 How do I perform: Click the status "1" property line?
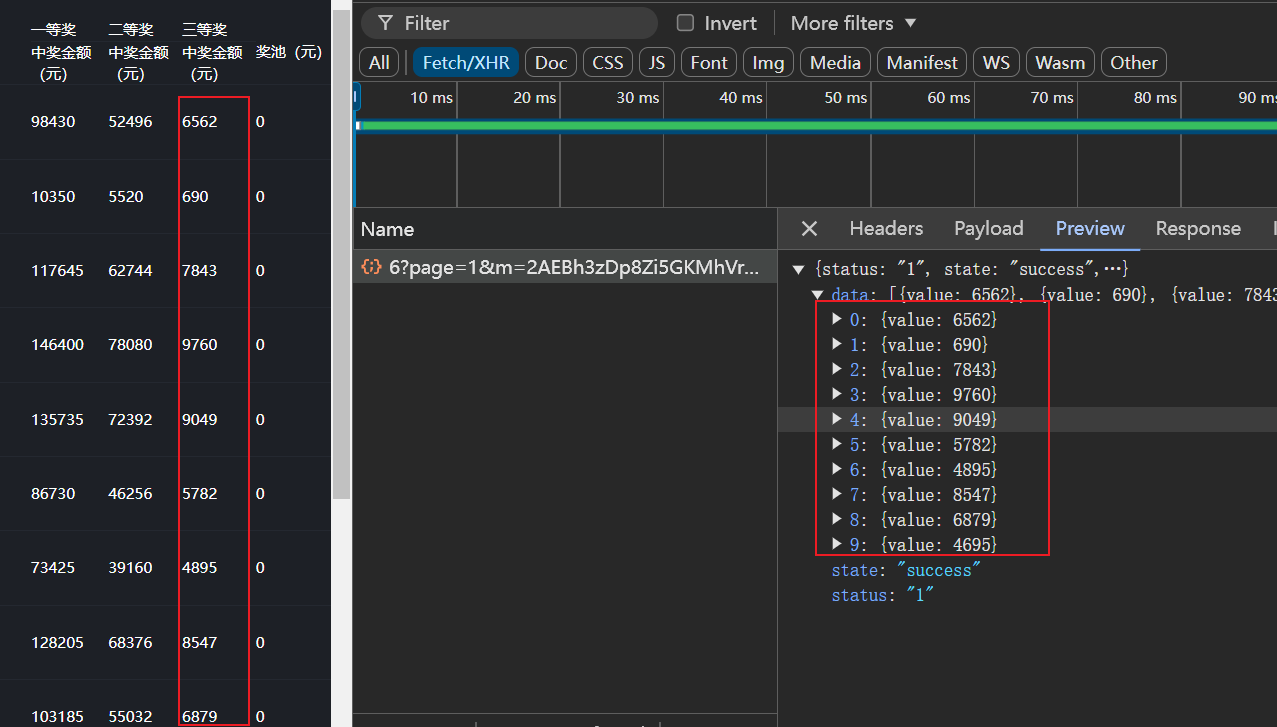[883, 595]
